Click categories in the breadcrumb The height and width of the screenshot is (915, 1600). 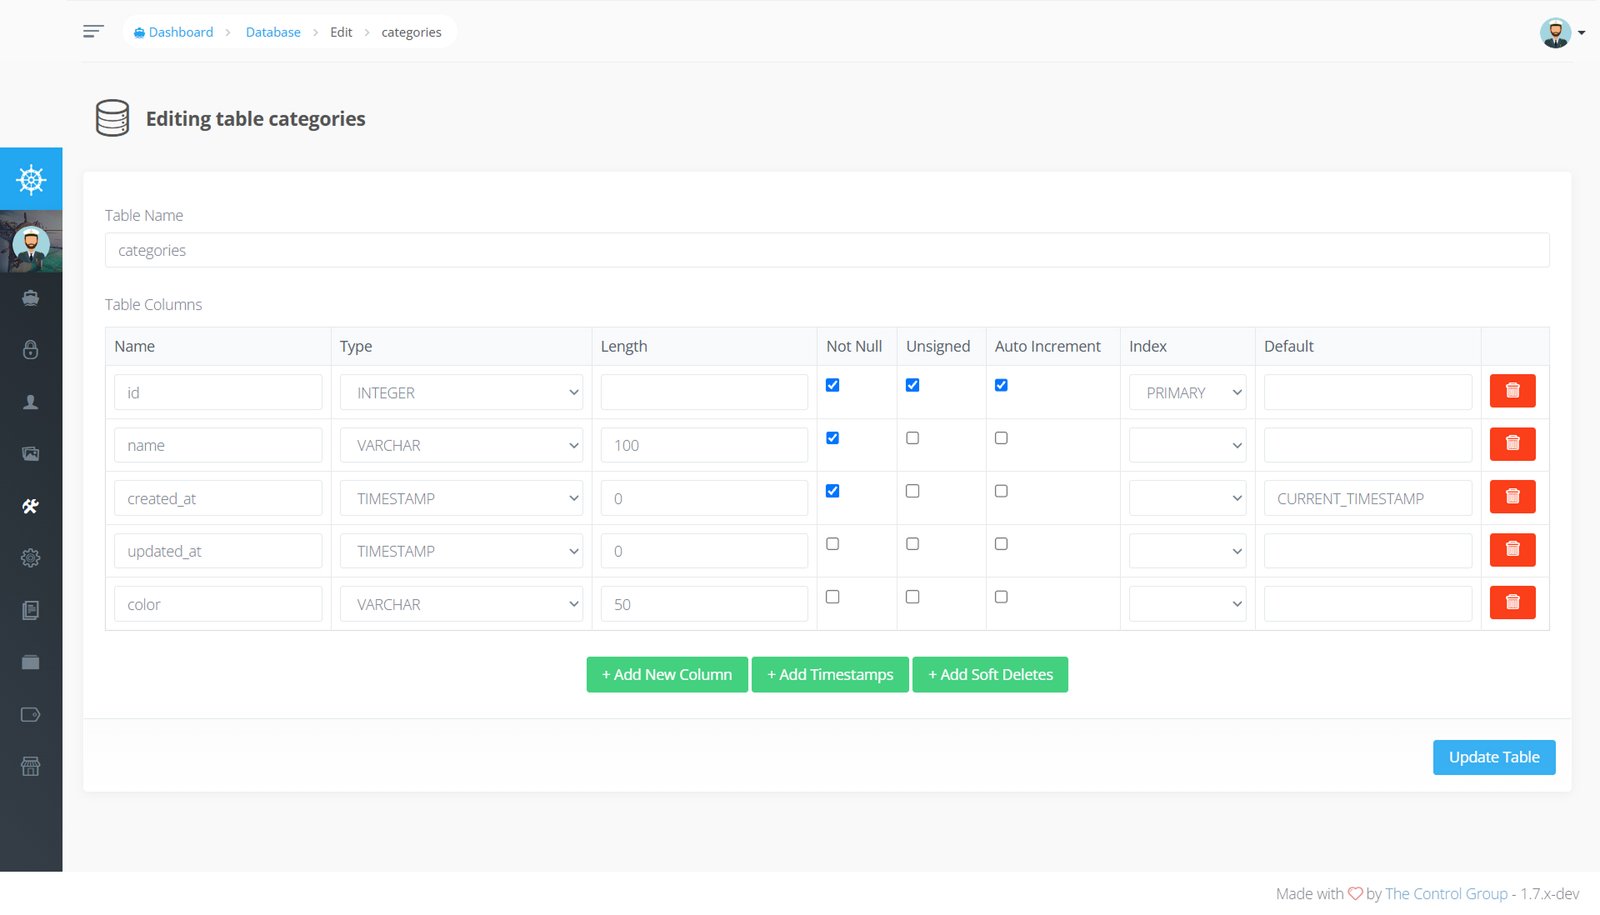pos(411,32)
